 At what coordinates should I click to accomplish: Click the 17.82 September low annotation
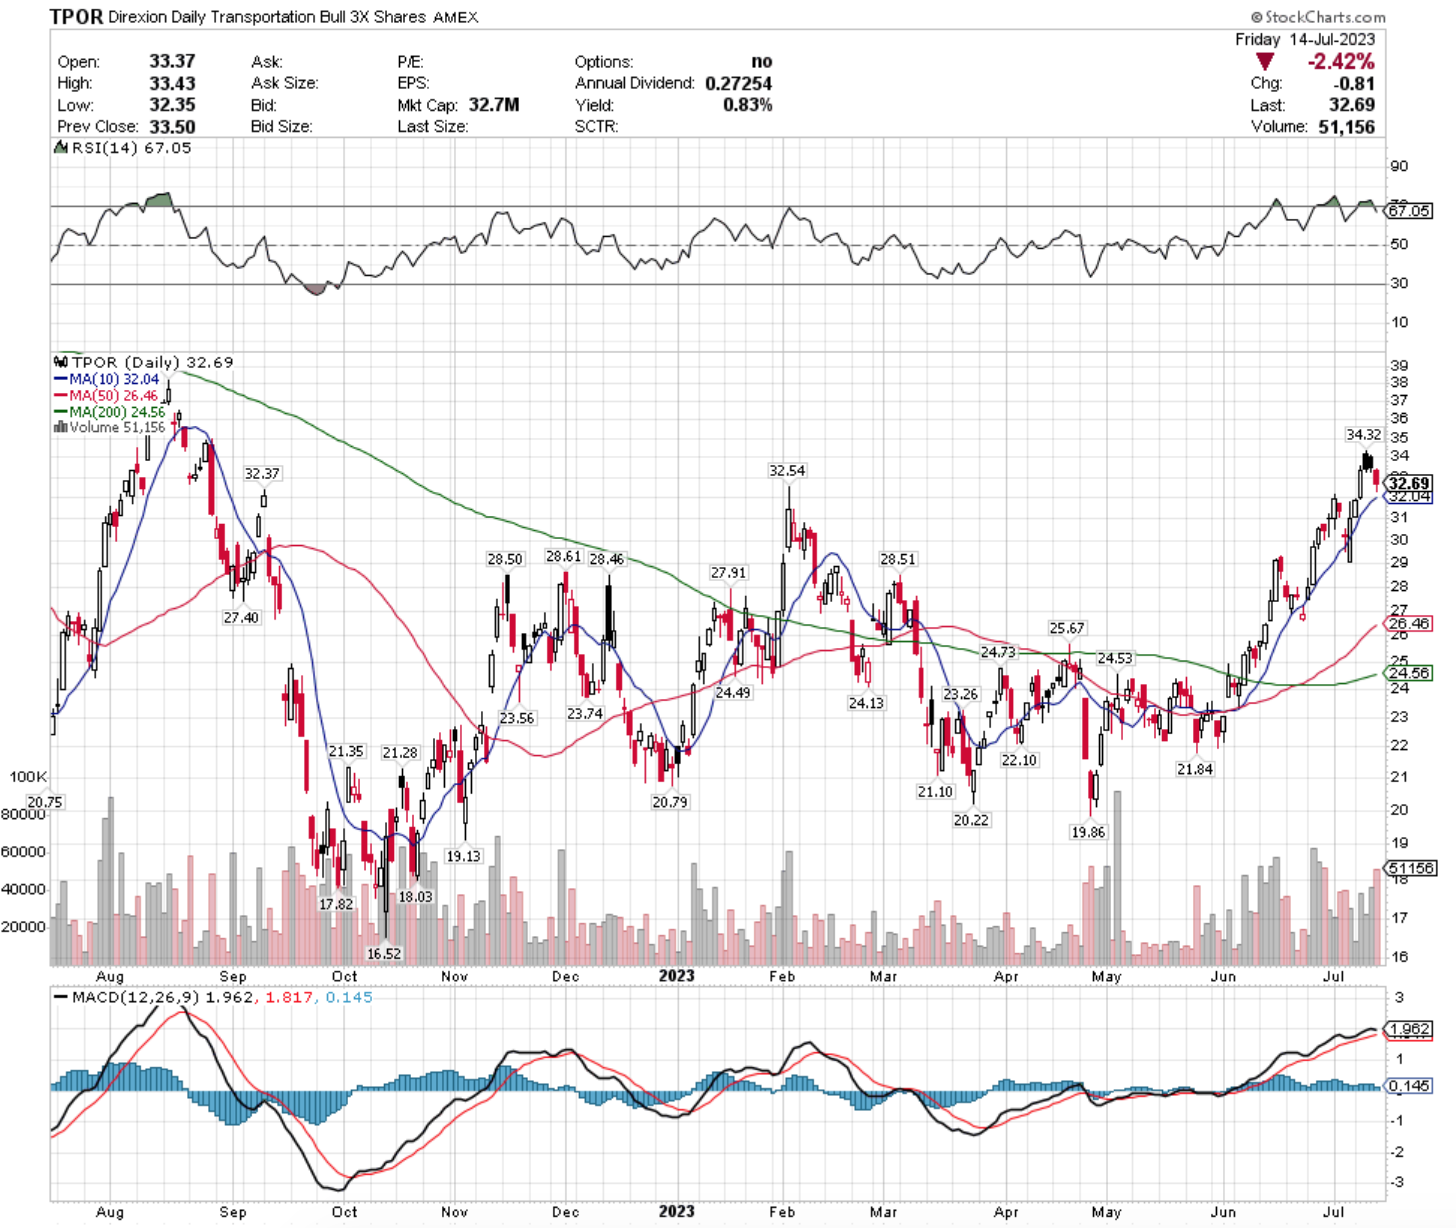pyautogui.click(x=336, y=904)
